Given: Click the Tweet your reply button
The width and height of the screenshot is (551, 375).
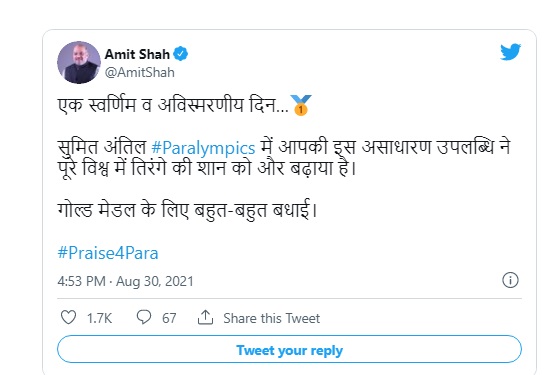Looking at the screenshot, I should pyautogui.click(x=289, y=349).
